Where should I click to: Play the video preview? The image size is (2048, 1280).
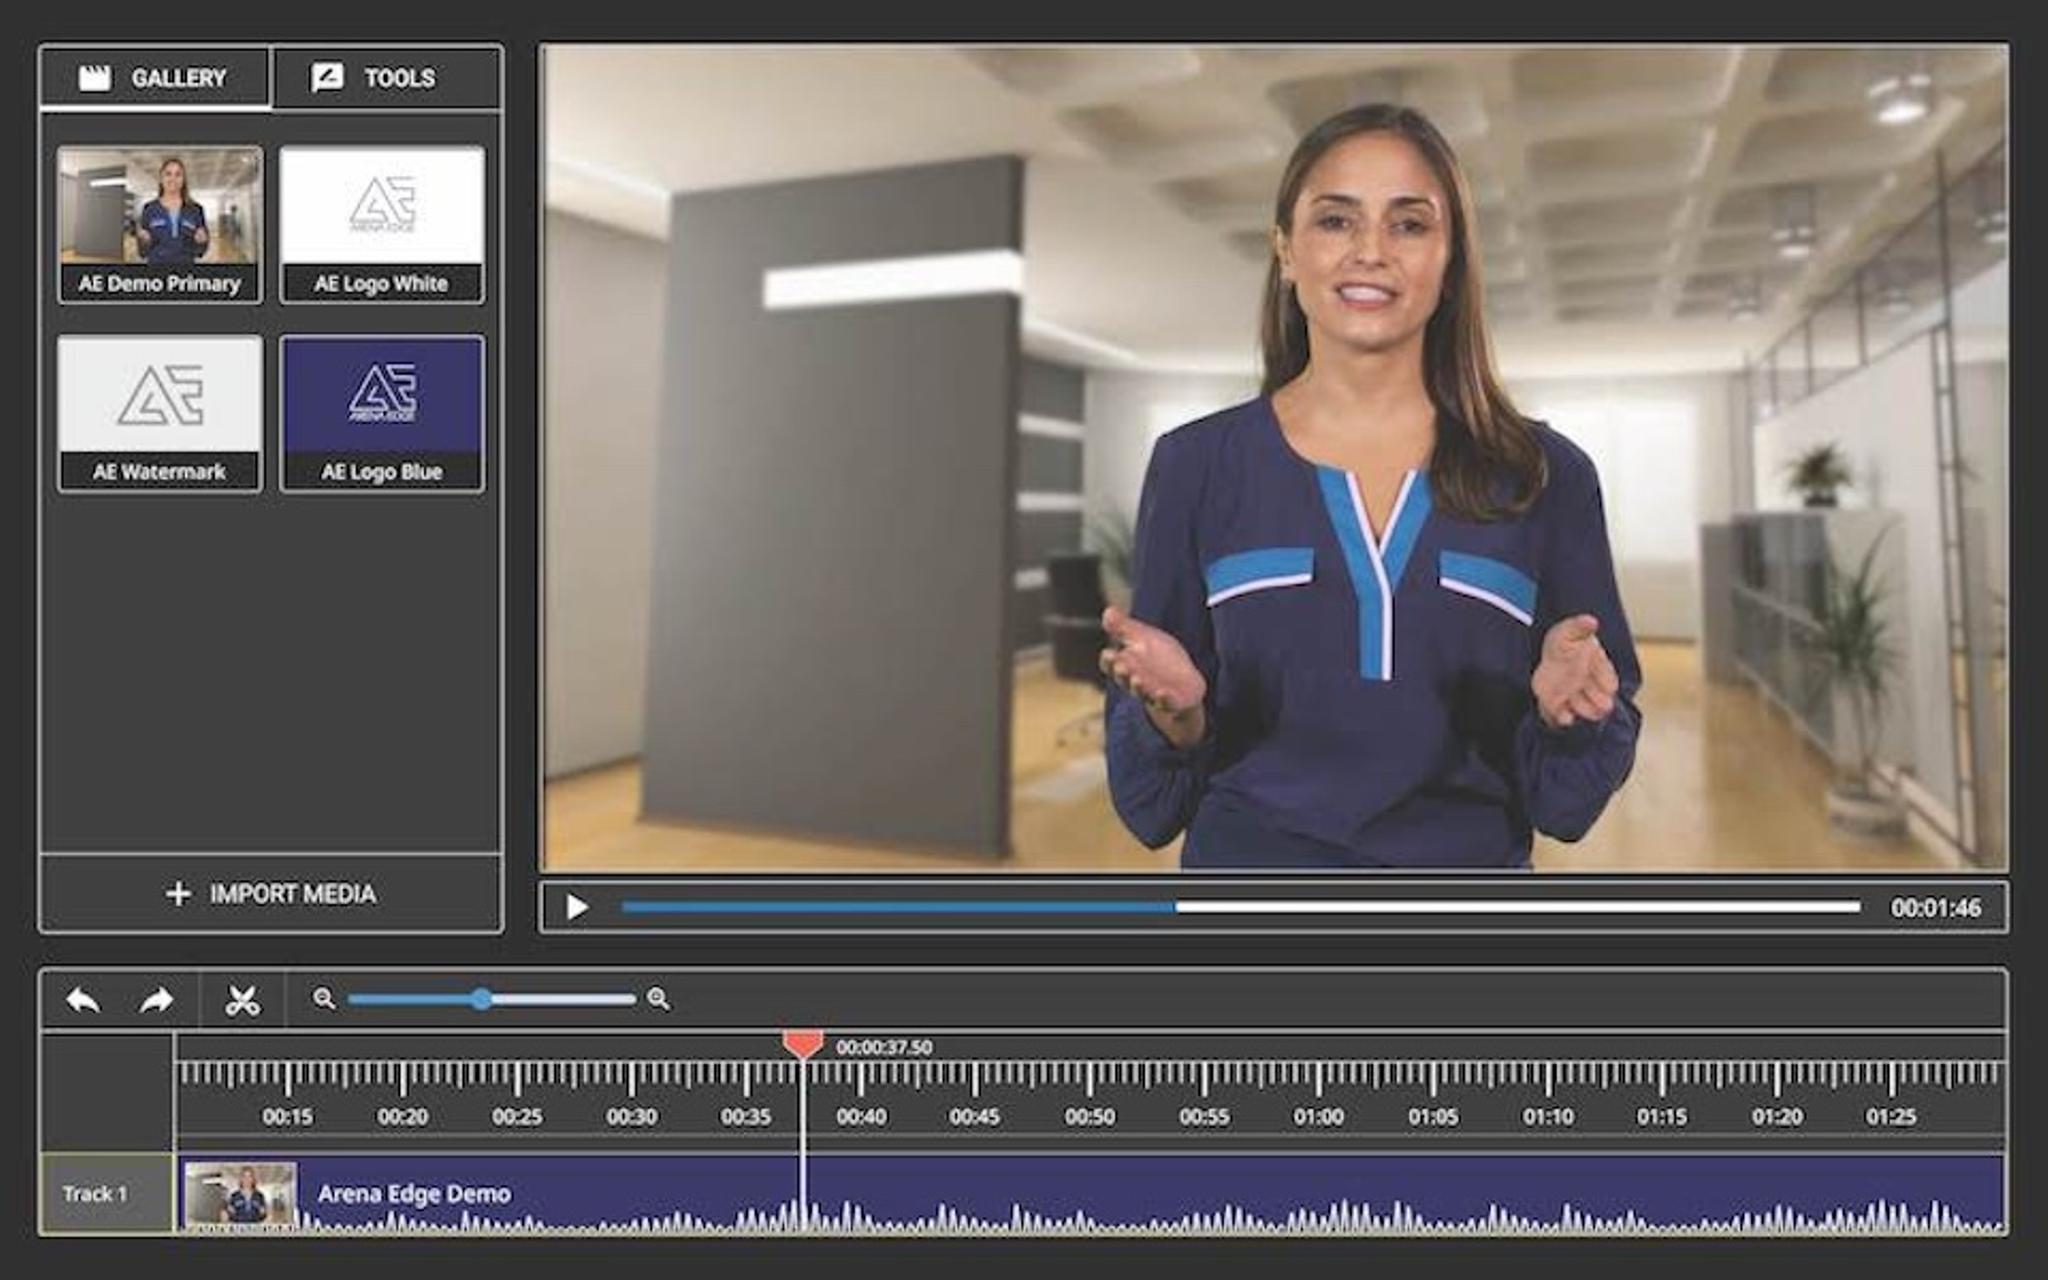point(577,907)
